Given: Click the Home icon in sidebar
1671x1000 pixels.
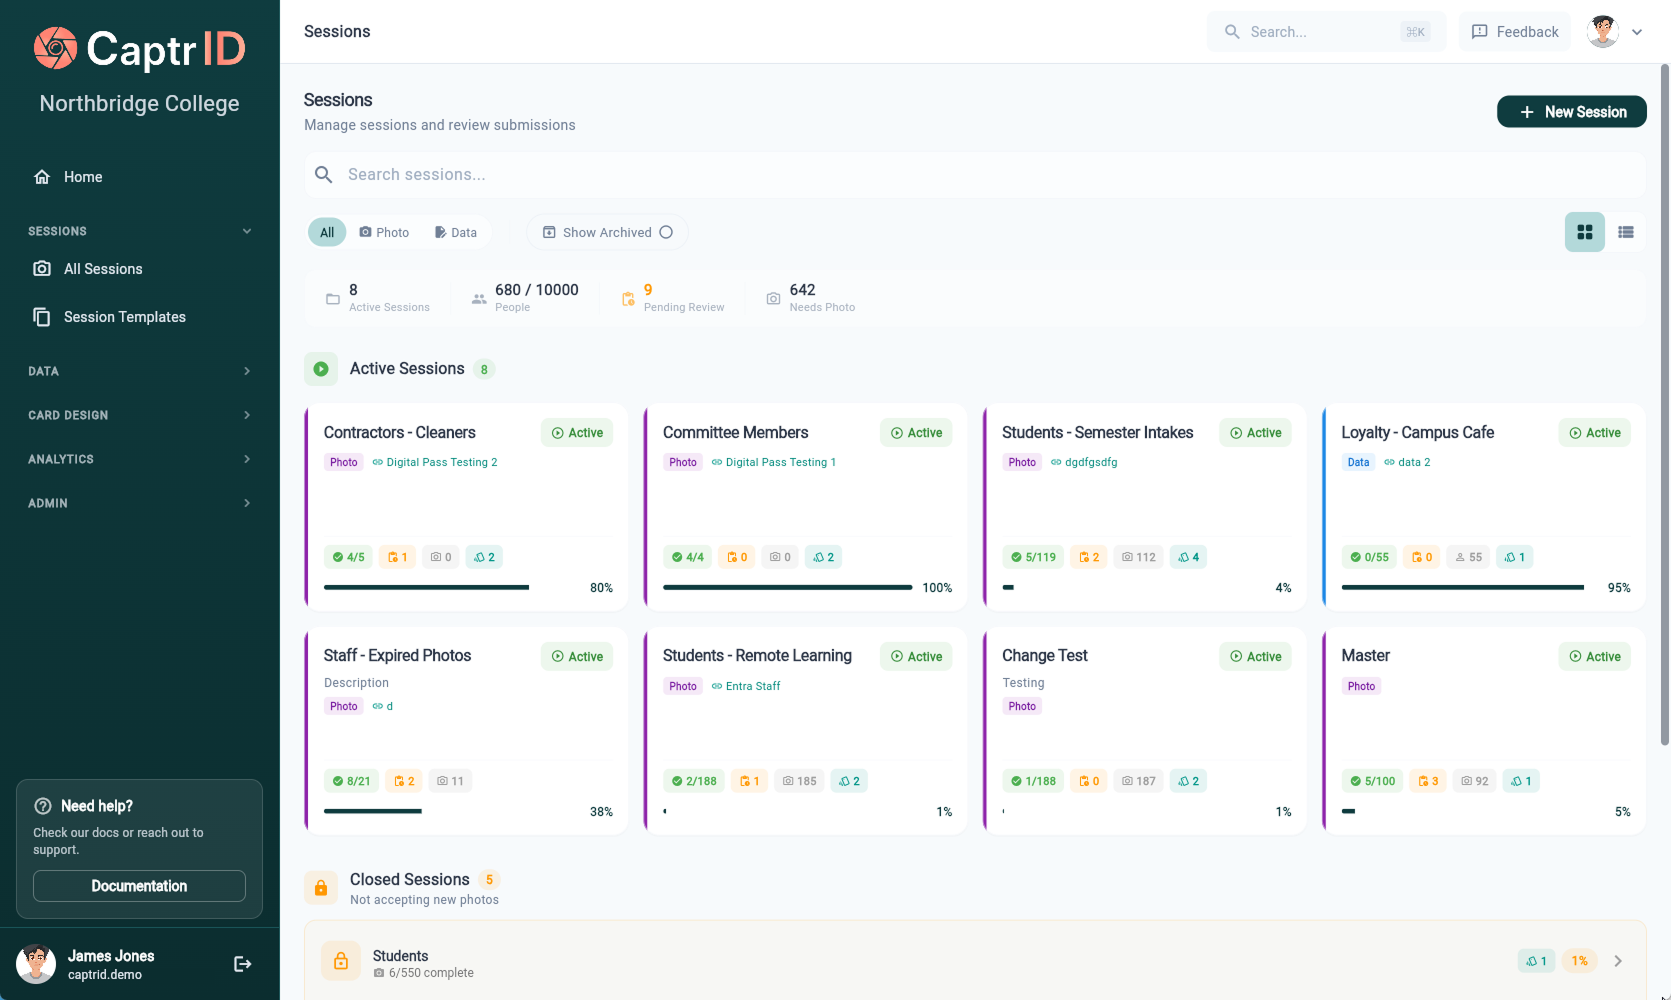Looking at the screenshot, I should pos(42,176).
